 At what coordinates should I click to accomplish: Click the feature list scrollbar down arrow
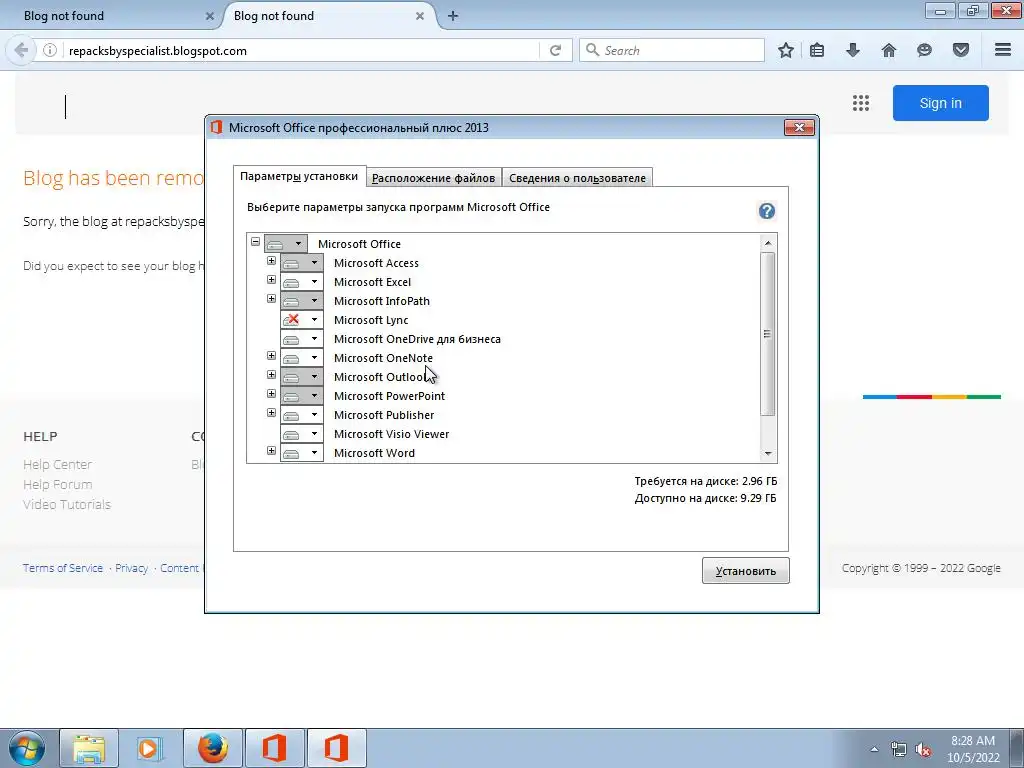tap(768, 453)
